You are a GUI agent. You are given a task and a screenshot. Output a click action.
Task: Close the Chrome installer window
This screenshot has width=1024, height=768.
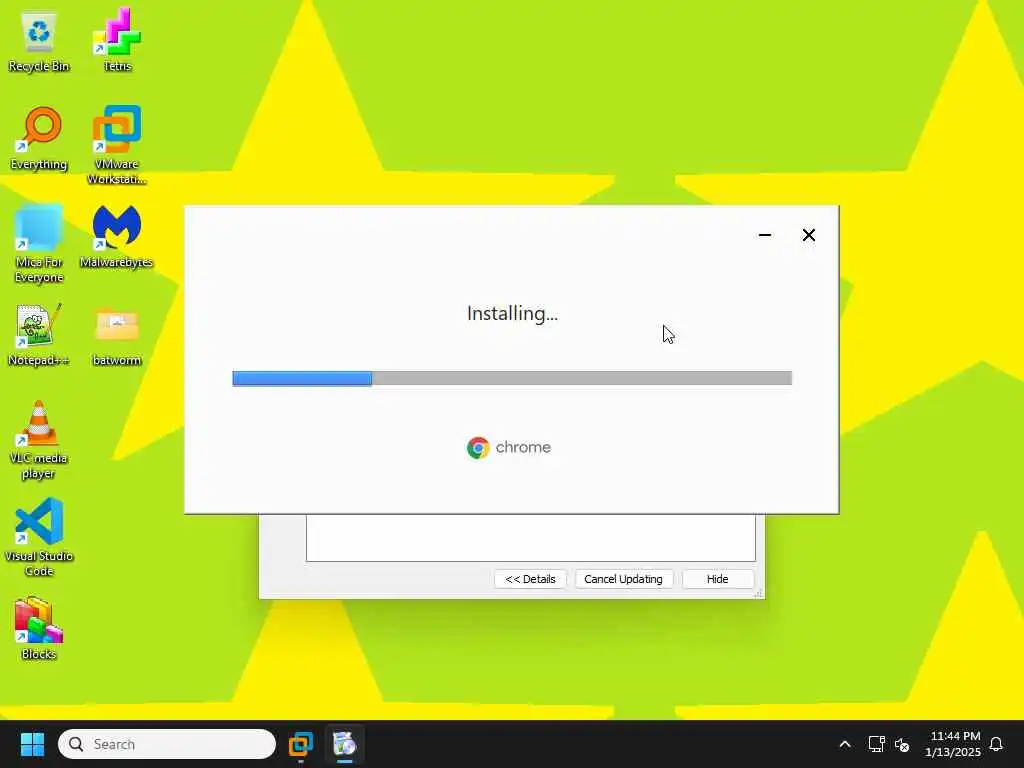click(808, 235)
